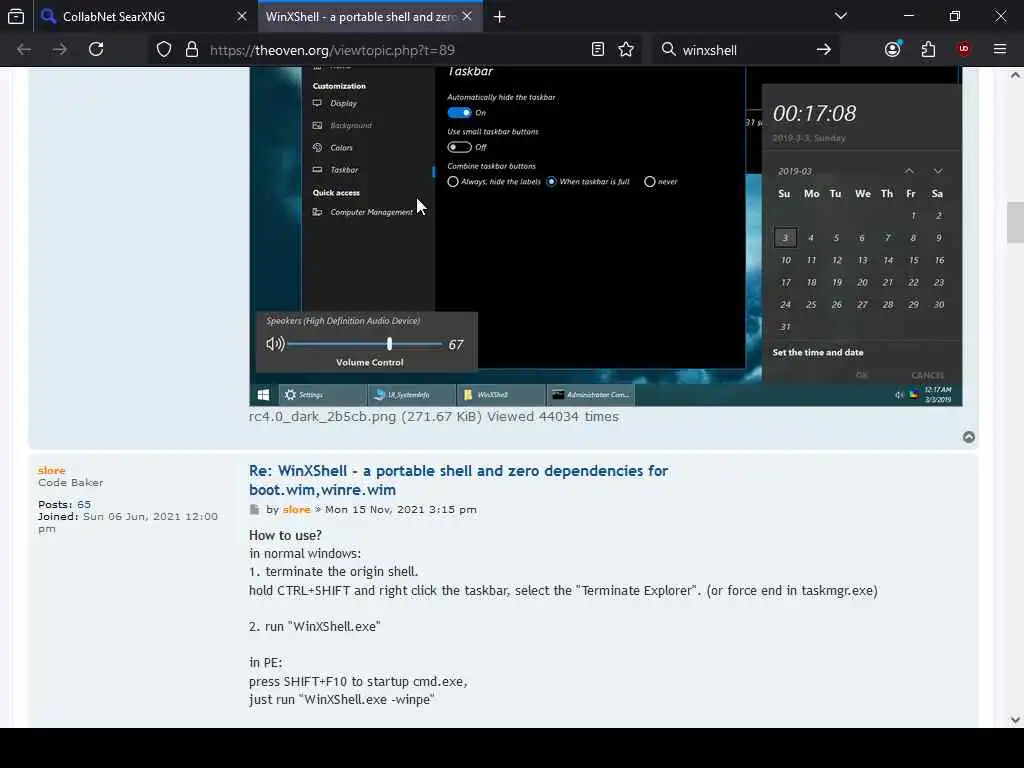
Task: Select Taskbar in the settings sidebar
Action: (x=344, y=170)
